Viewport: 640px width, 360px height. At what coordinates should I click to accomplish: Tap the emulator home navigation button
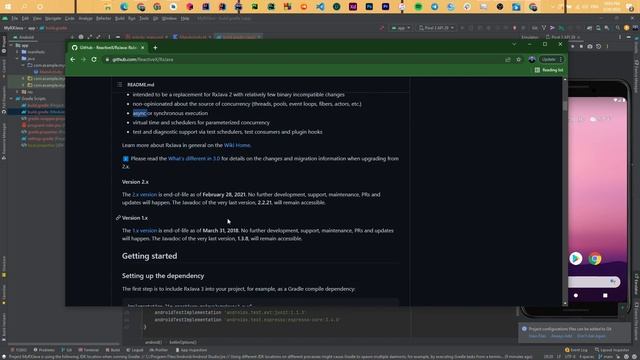[576, 295]
